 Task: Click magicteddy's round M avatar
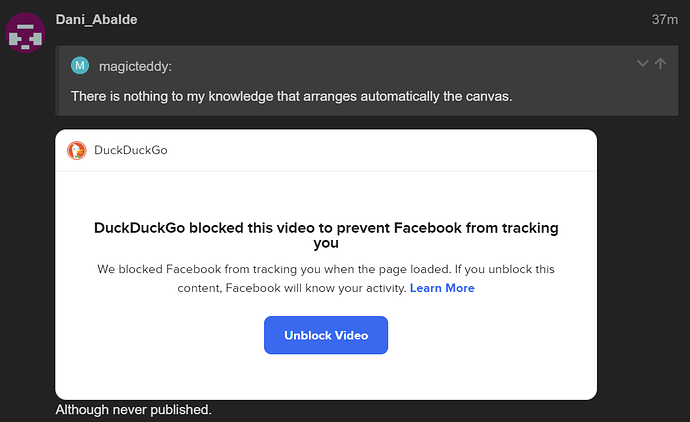tap(80, 66)
